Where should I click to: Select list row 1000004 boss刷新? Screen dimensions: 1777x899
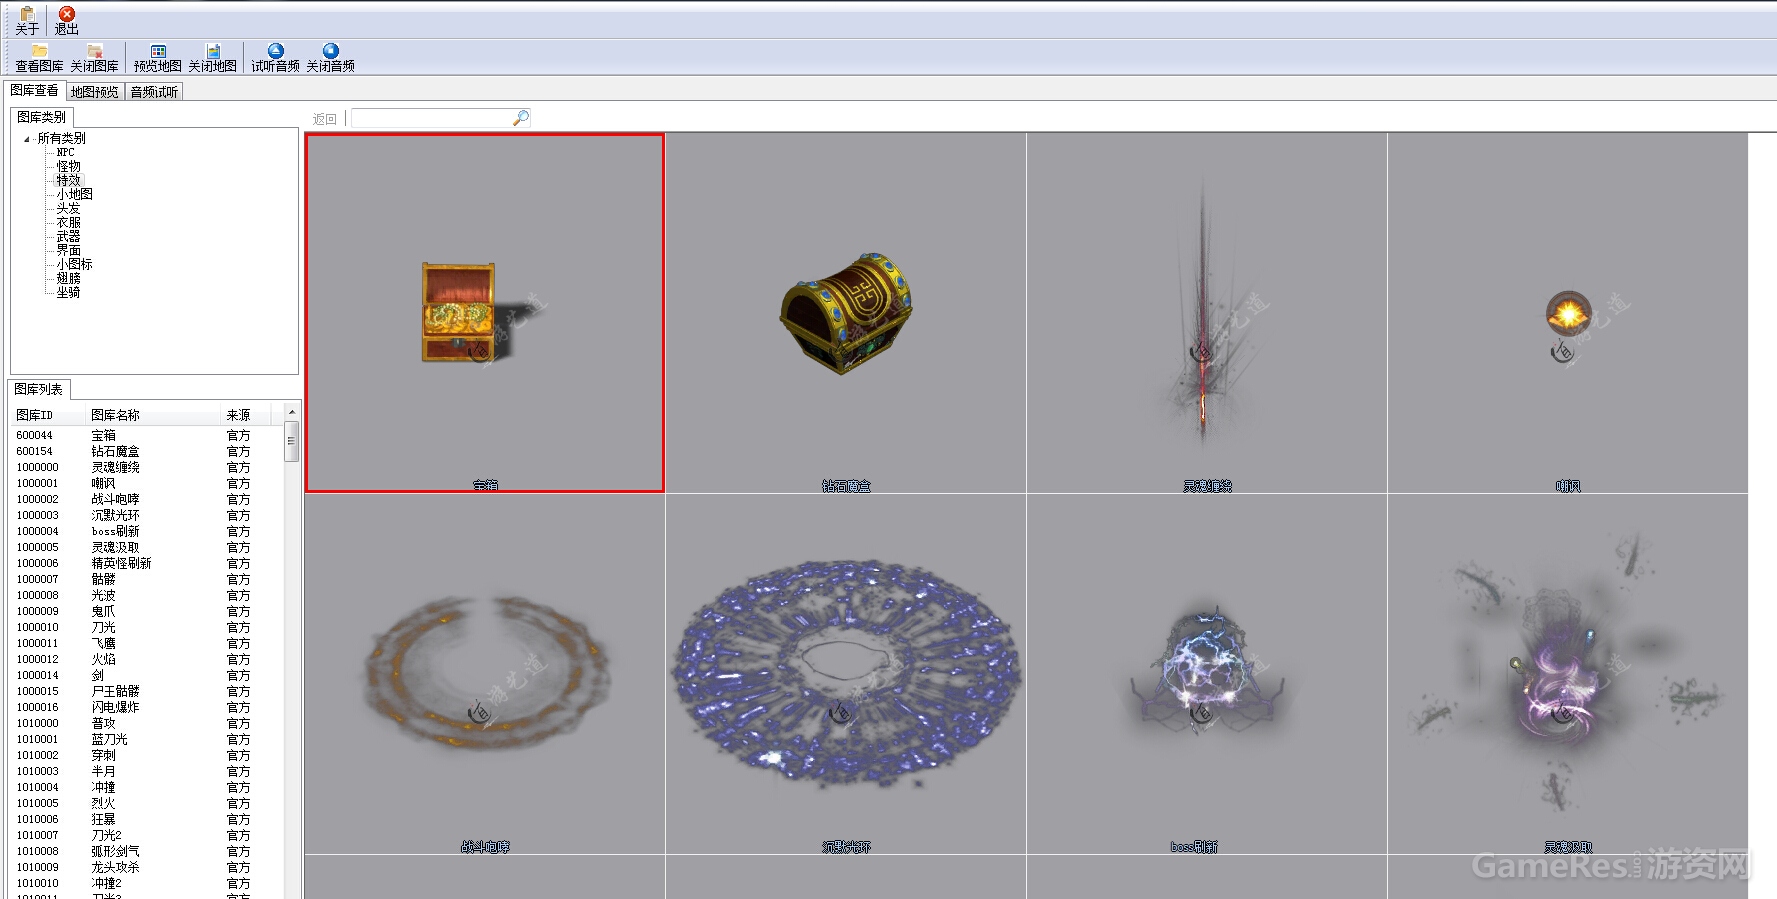pyautogui.click(x=147, y=531)
